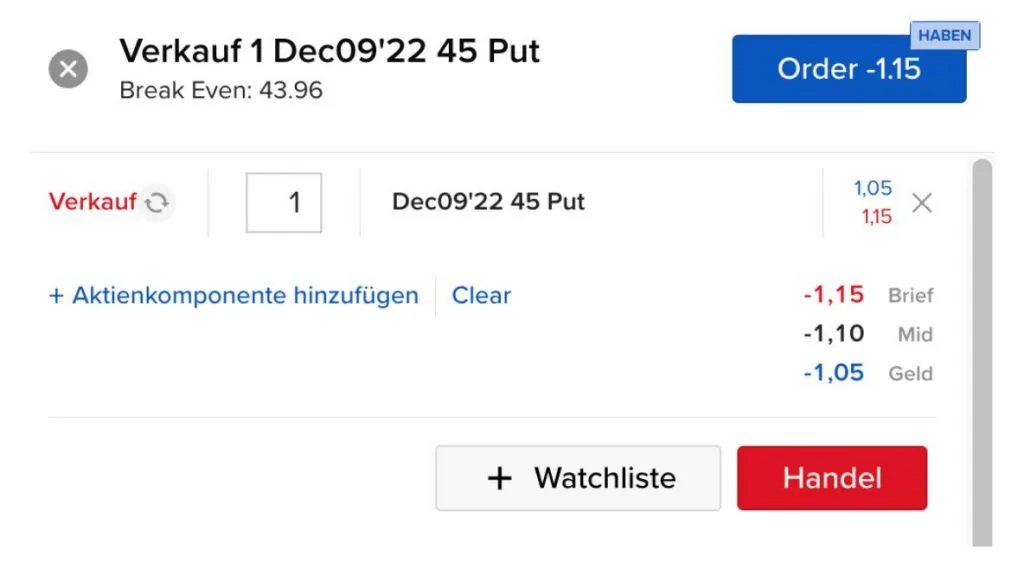This screenshot has height=569, width=1024.
Task: Click the plus icon on Watchliste button
Action: (500, 478)
